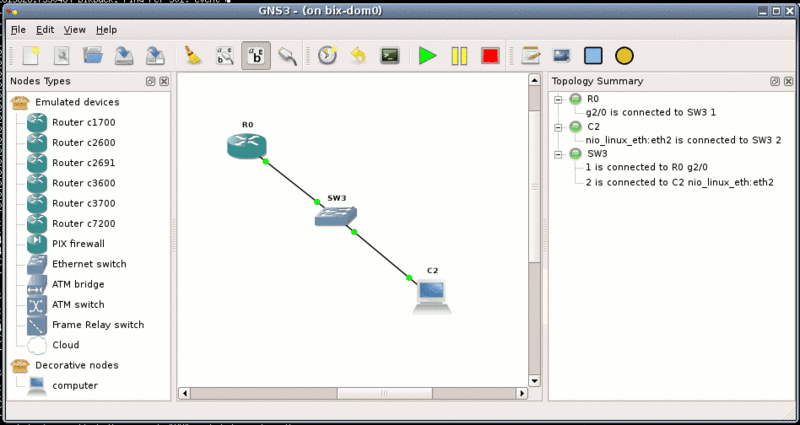Open the File menu
The image size is (800, 425).
[18, 30]
